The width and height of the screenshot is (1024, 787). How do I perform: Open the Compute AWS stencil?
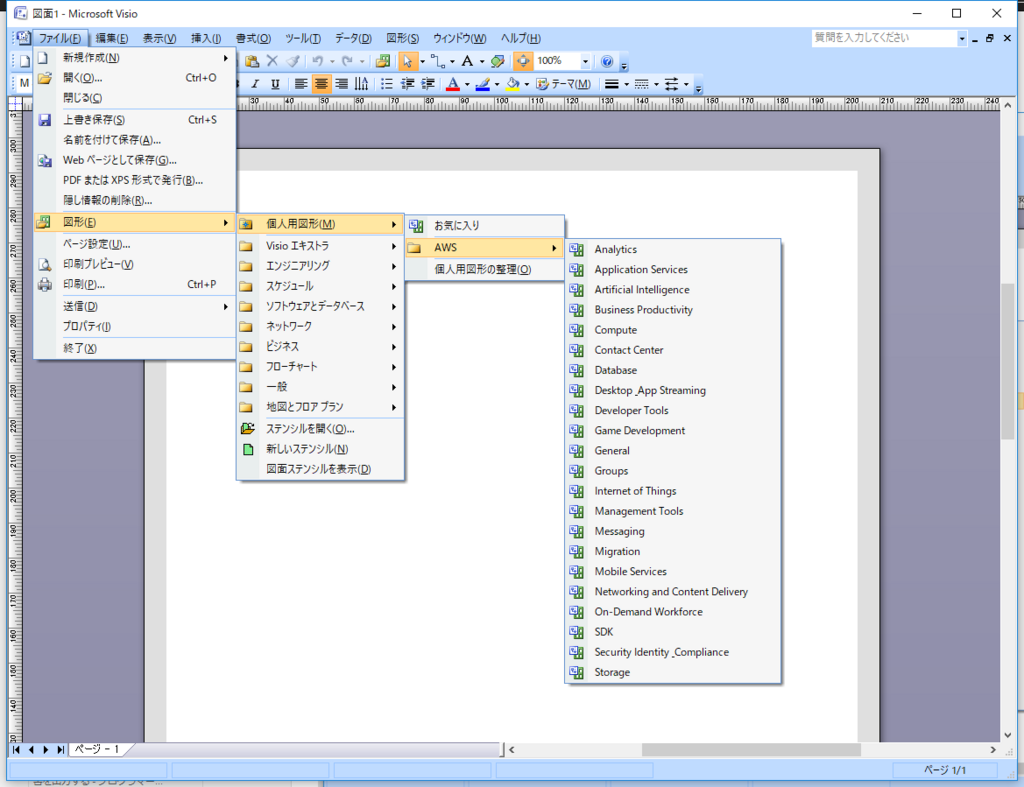(673, 330)
